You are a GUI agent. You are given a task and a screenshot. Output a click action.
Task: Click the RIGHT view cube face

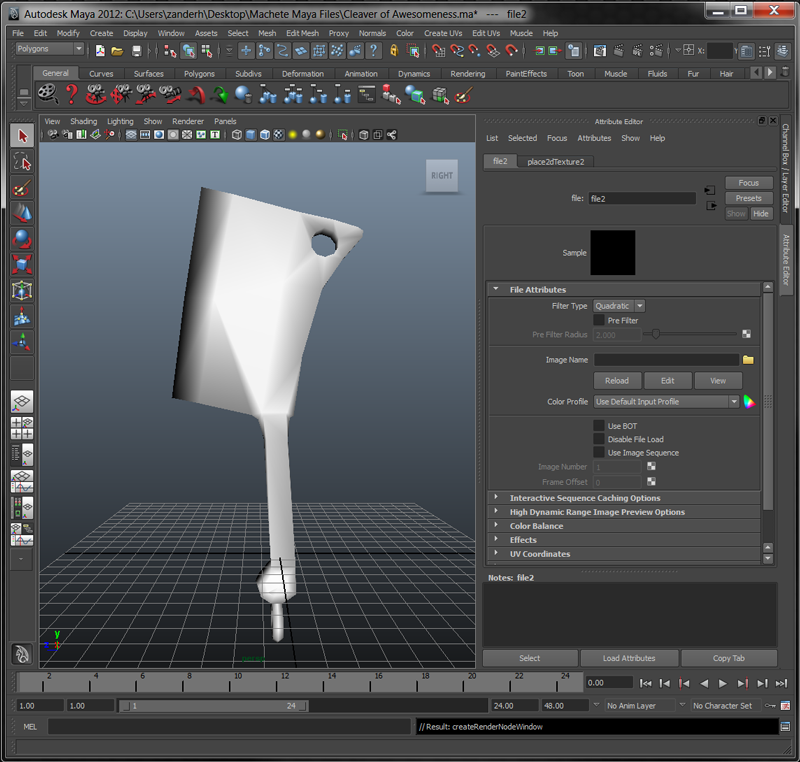(x=441, y=176)
